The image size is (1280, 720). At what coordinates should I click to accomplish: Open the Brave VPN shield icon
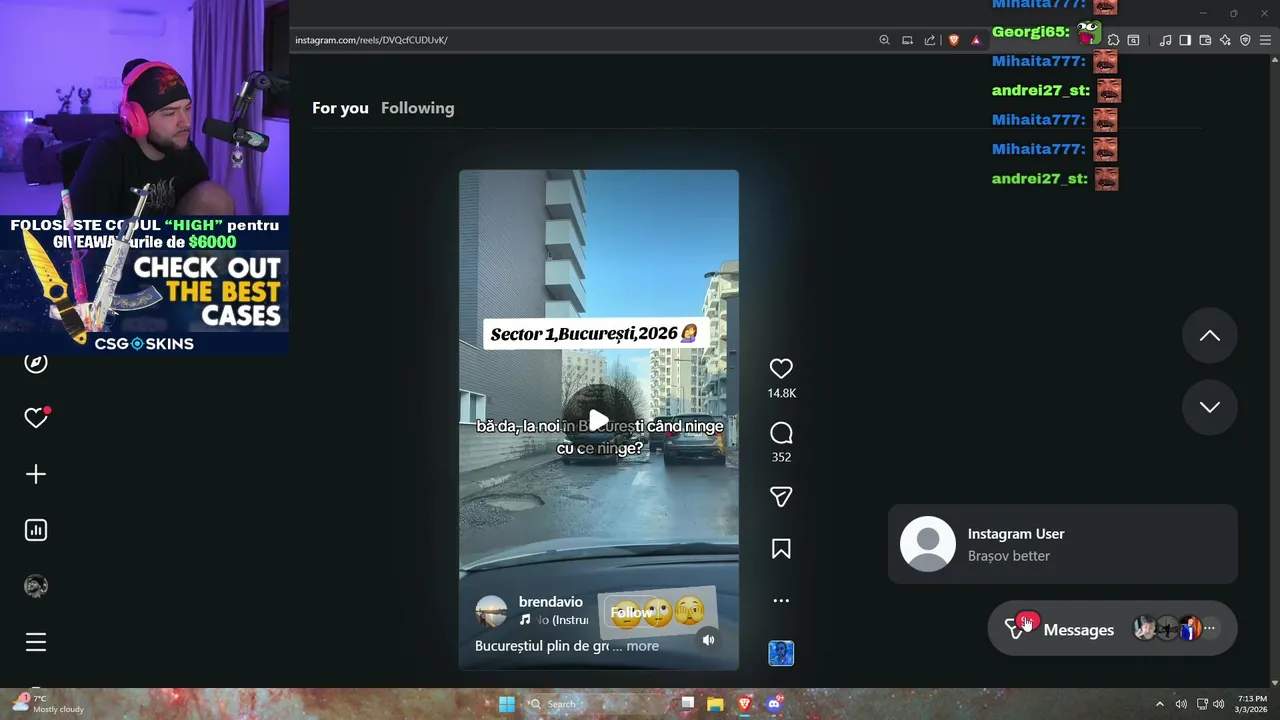pyautogui.click(x=1245, y=40)
